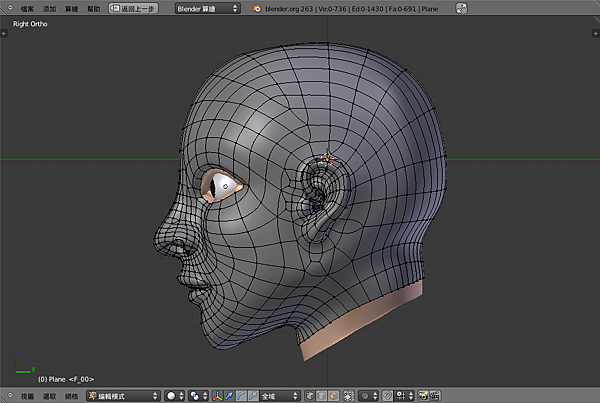The image size is (600, 403).
Task: Switch to face select mode
Action: coord(334,396)
